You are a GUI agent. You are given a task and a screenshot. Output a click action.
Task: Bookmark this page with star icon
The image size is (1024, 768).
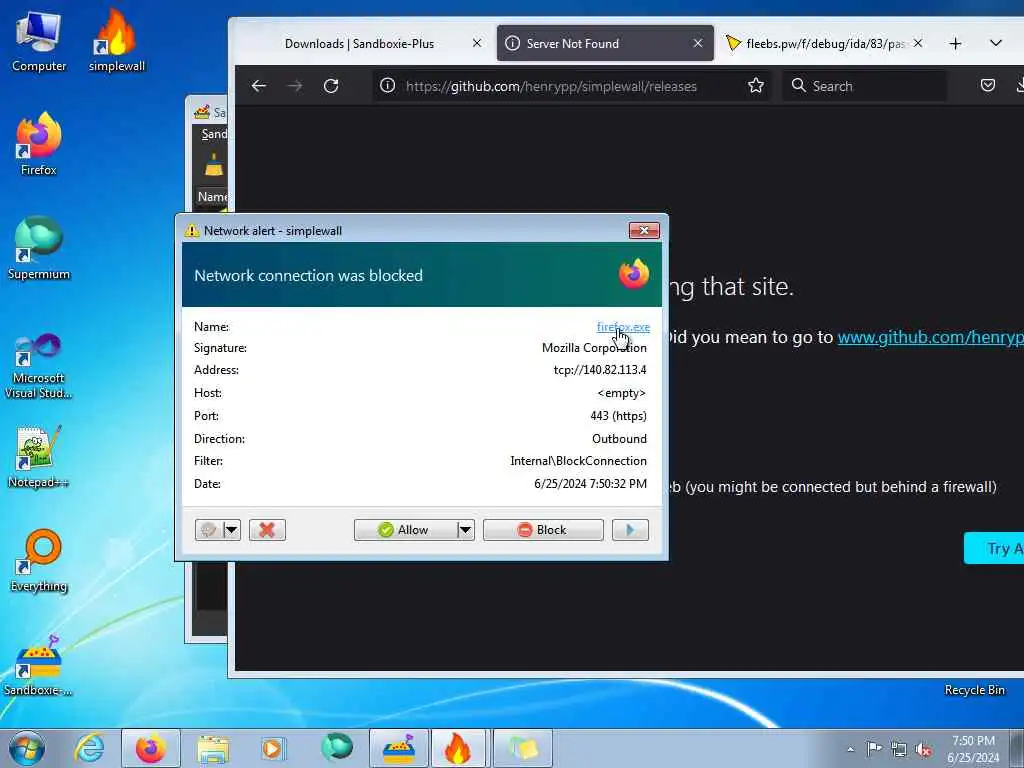(x=756, y=86)
